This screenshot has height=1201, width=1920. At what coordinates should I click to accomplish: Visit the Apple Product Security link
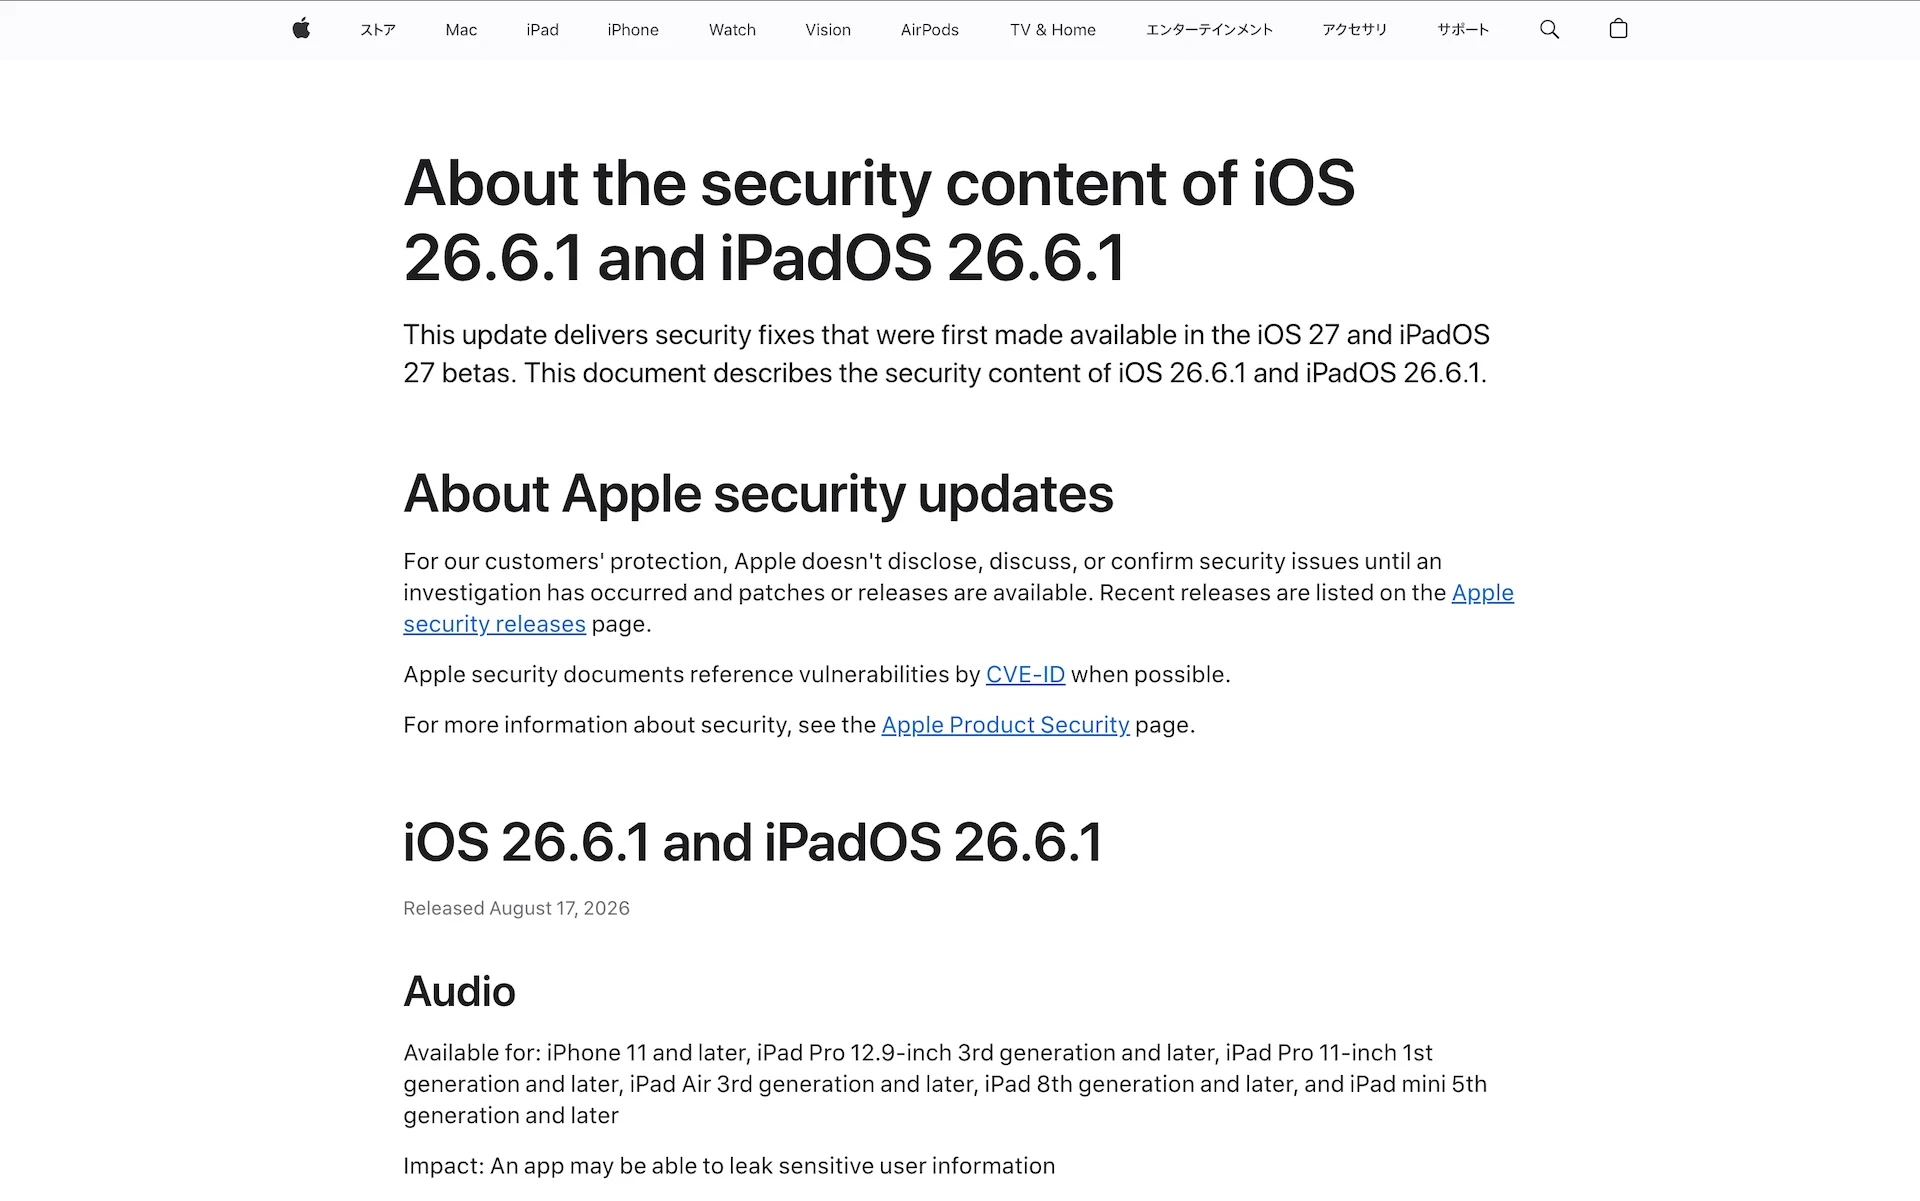1005,725
